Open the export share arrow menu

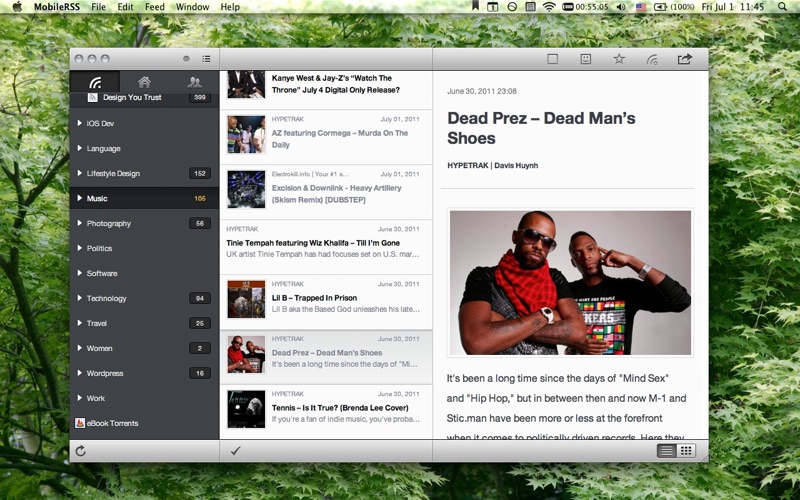pyautogui.click(x=685, y=59)
